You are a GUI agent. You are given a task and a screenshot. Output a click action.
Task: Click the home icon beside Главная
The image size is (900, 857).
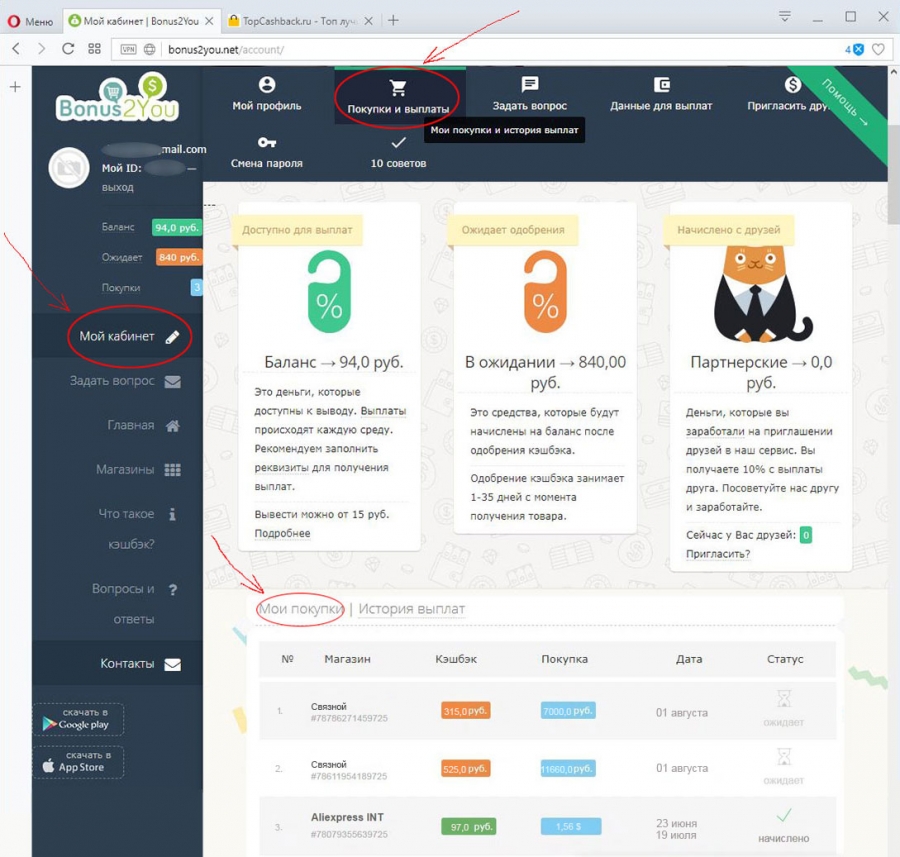click(x=172, y=426)
